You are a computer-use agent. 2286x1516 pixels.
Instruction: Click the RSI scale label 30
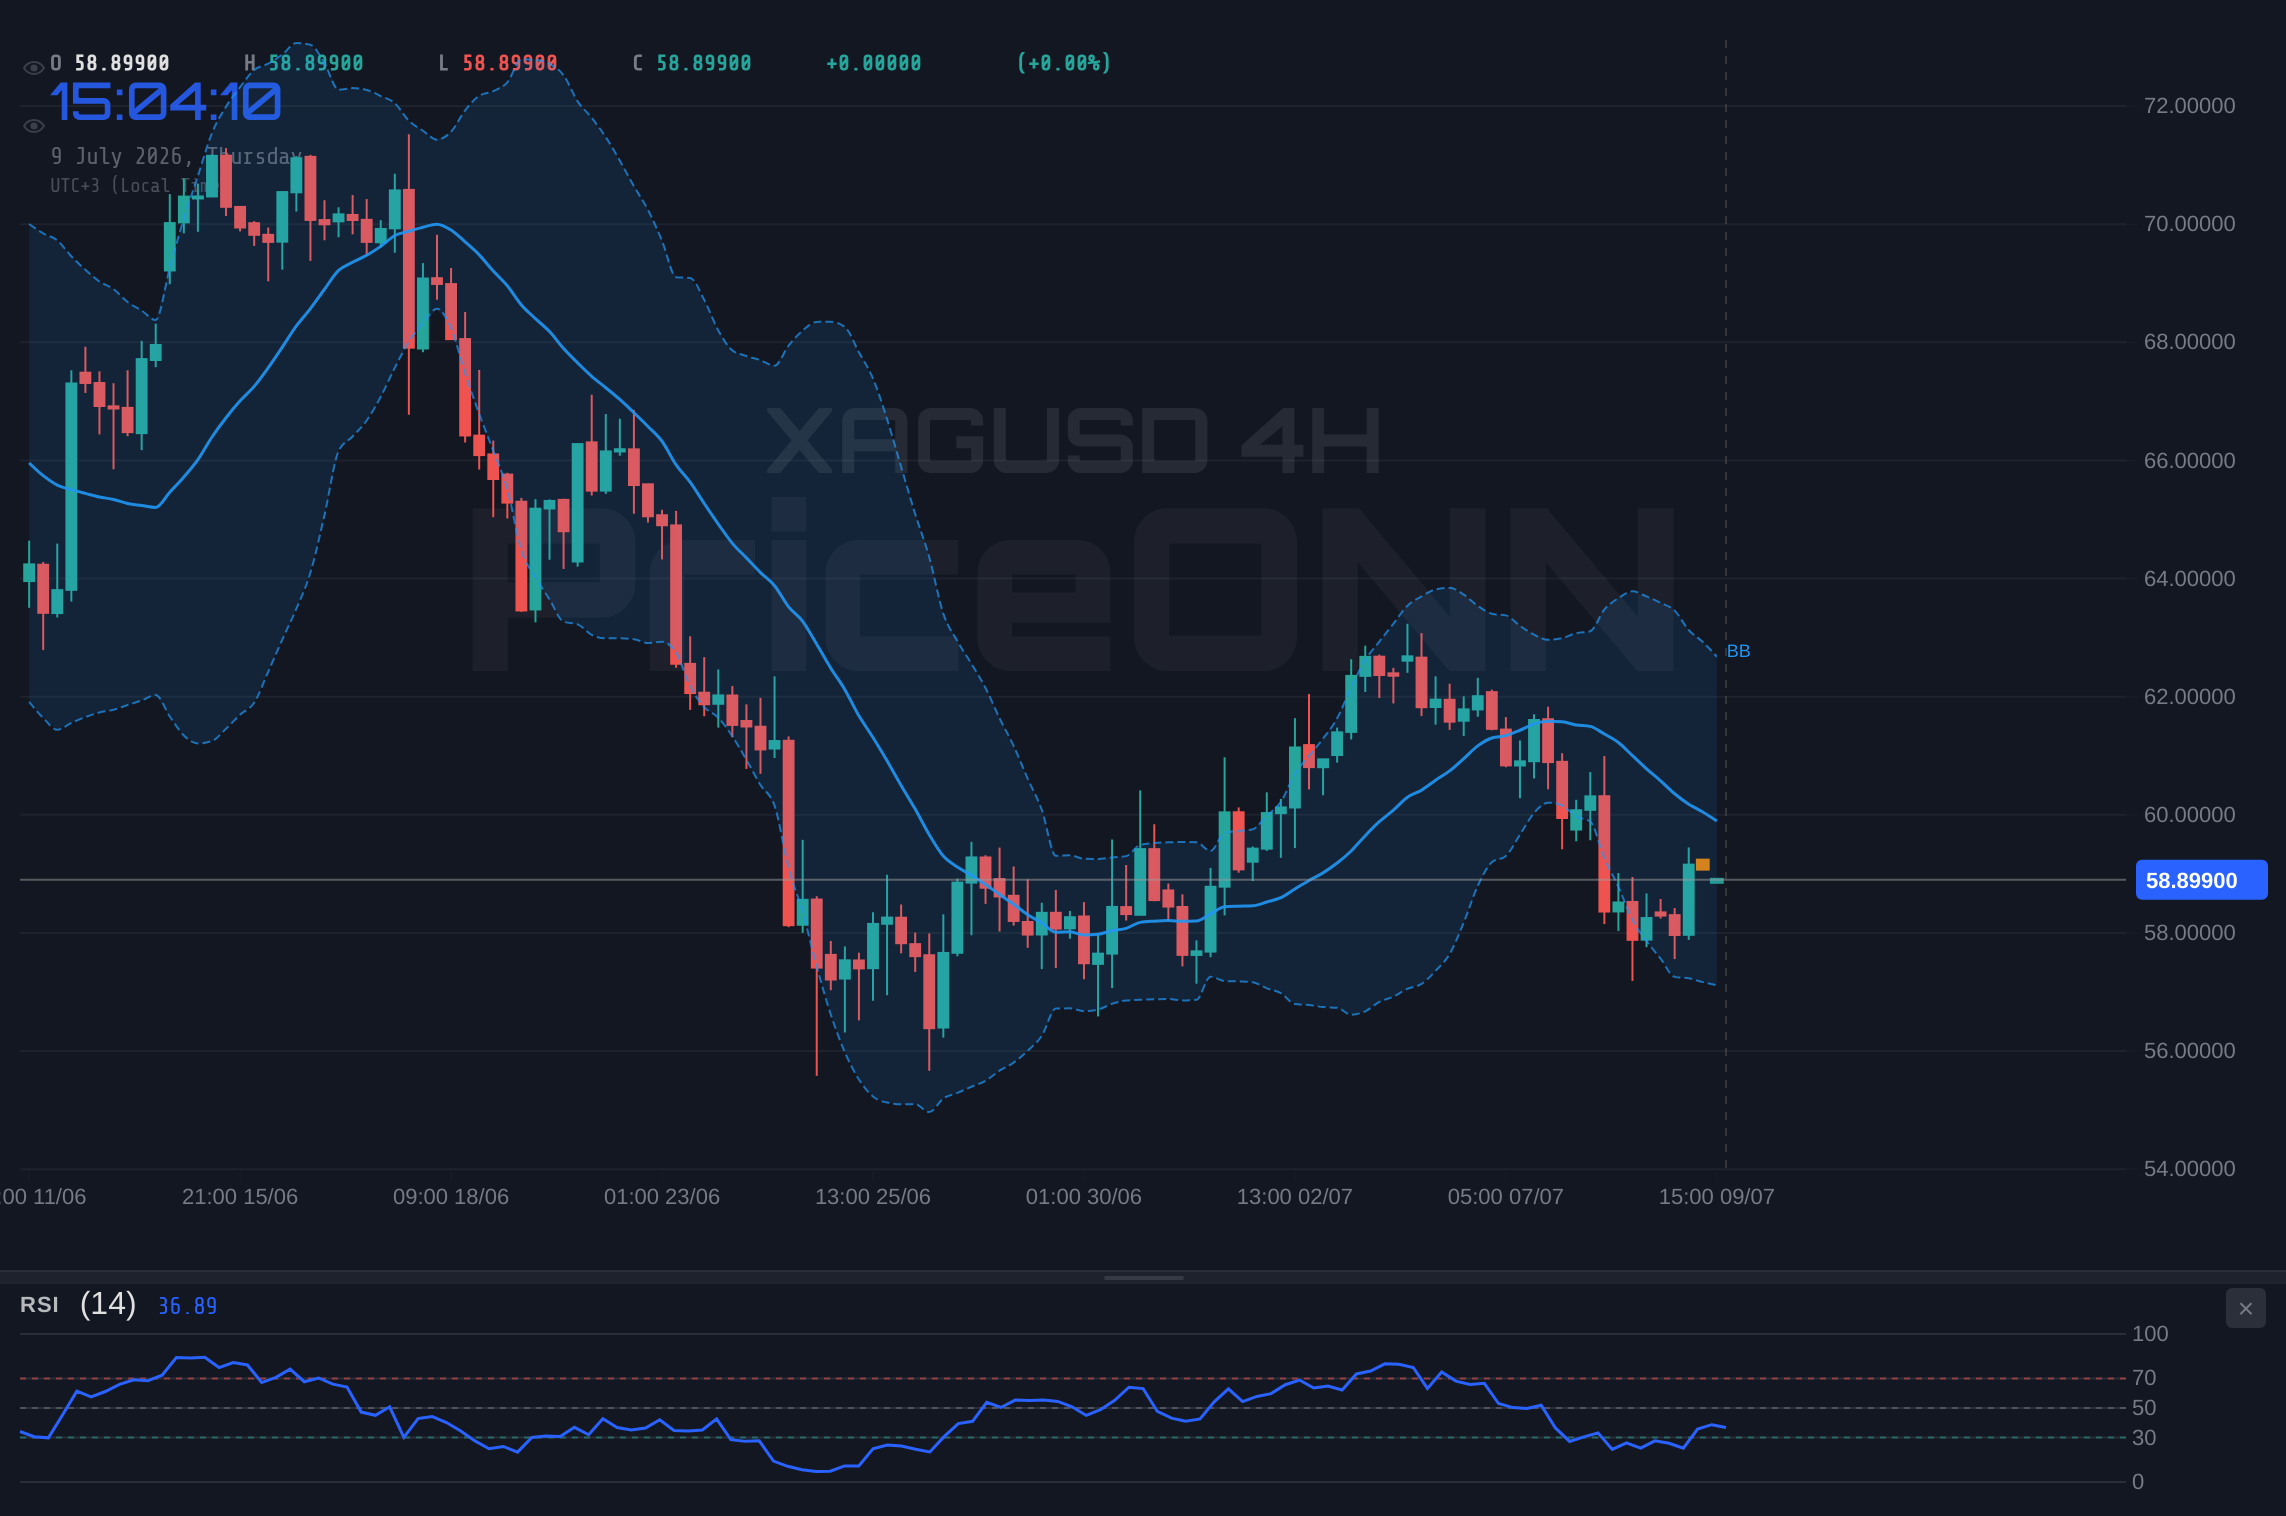(2144, 1438)
